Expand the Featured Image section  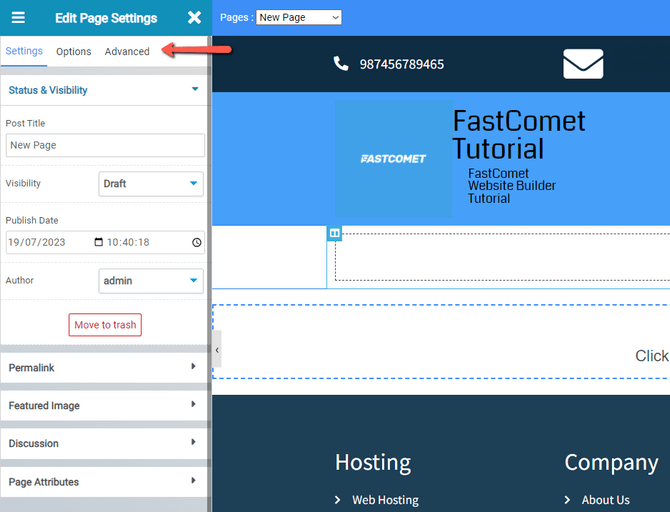[104, 406]
